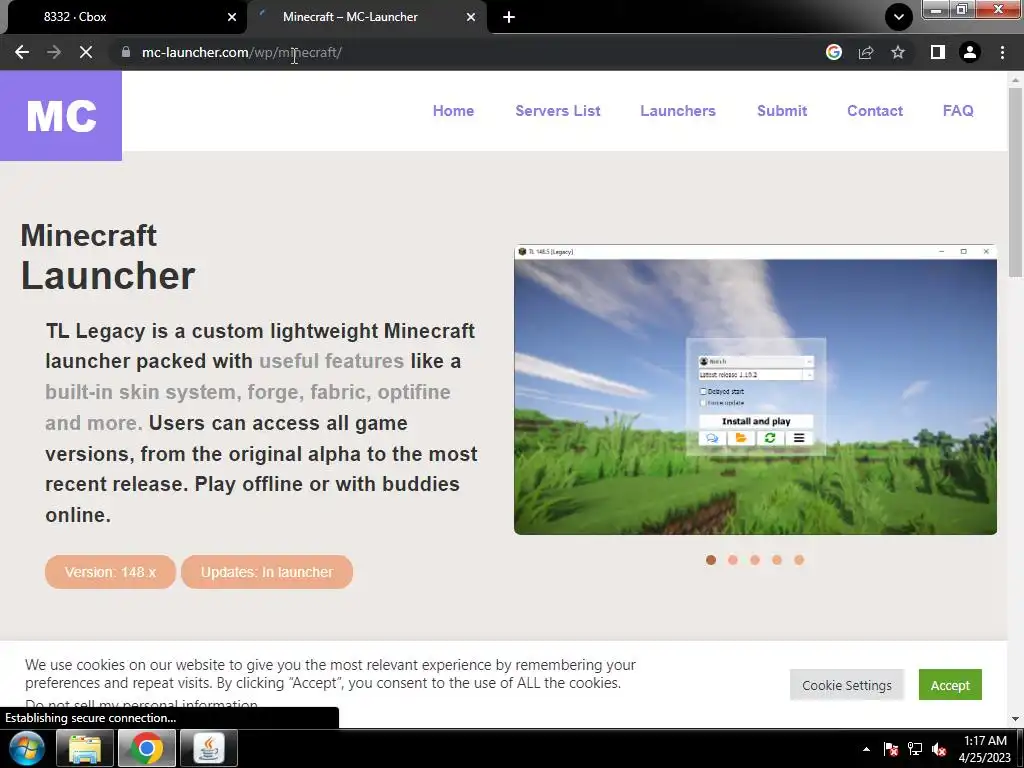Click the Chrome taskbar icon
This screenshot has height=768, width=1024.
tap(147, 748)
